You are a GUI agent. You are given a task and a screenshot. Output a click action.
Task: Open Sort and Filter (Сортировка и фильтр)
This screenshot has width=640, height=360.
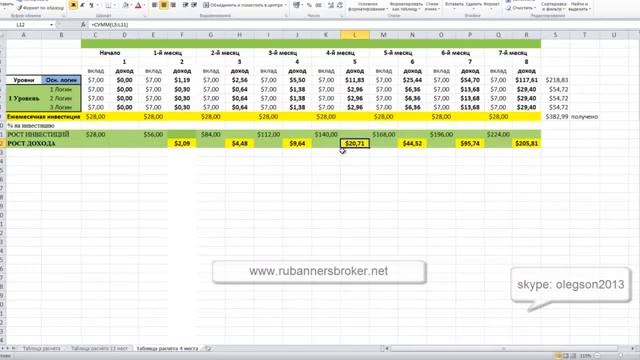click(x=554, y=6)
